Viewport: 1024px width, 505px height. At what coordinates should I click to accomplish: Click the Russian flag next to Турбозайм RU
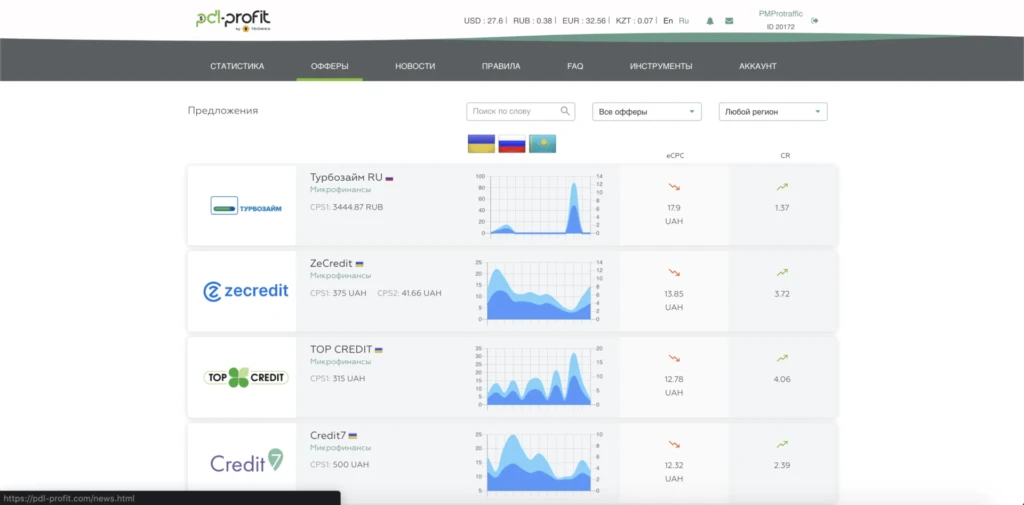tap(389, 178)
